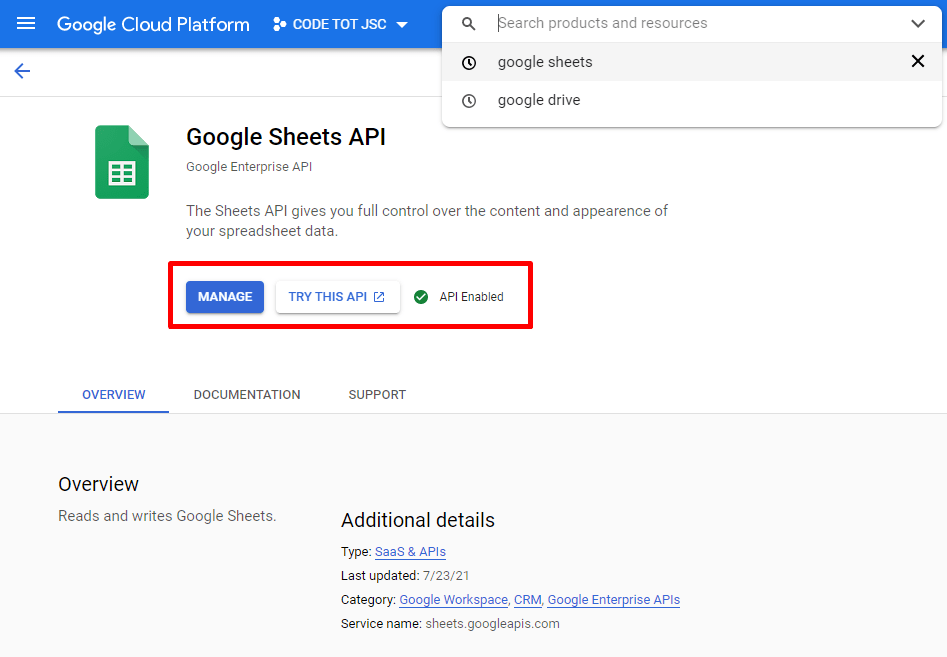Click the Google Cloud Platform logo text
Screen dimensions: 947x657
(153, 24)
